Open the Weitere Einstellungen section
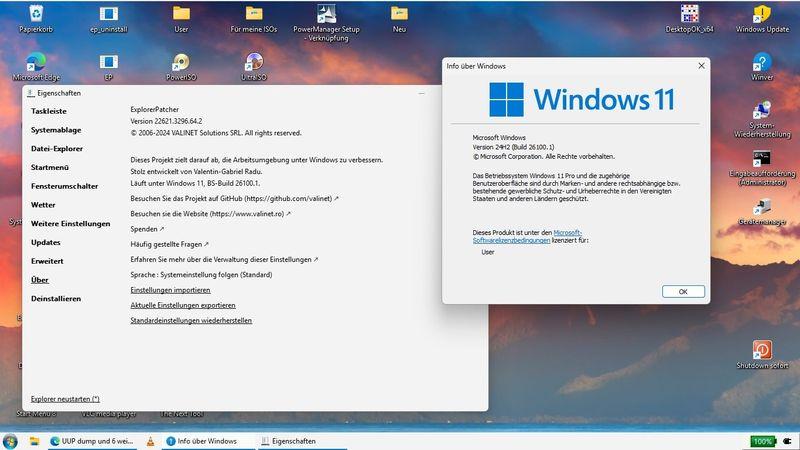Image resolution: width=800 pixels, height=450 pixels. (70, 223)
